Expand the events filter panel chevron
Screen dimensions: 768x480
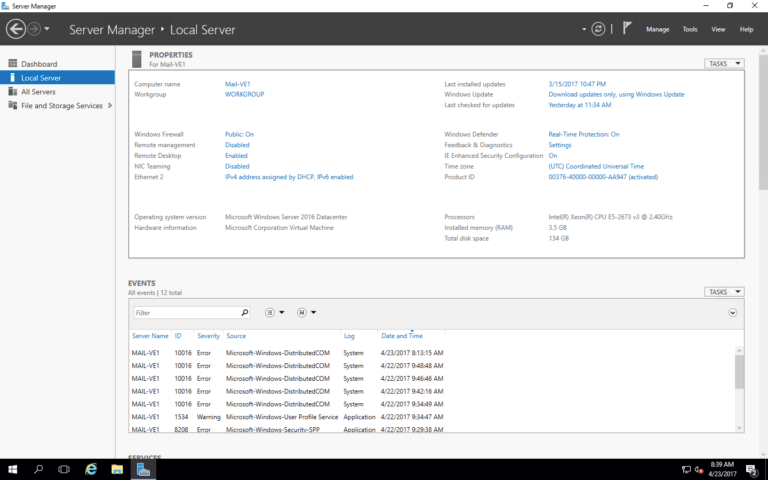pyautogui.click(x=732, y=312)
